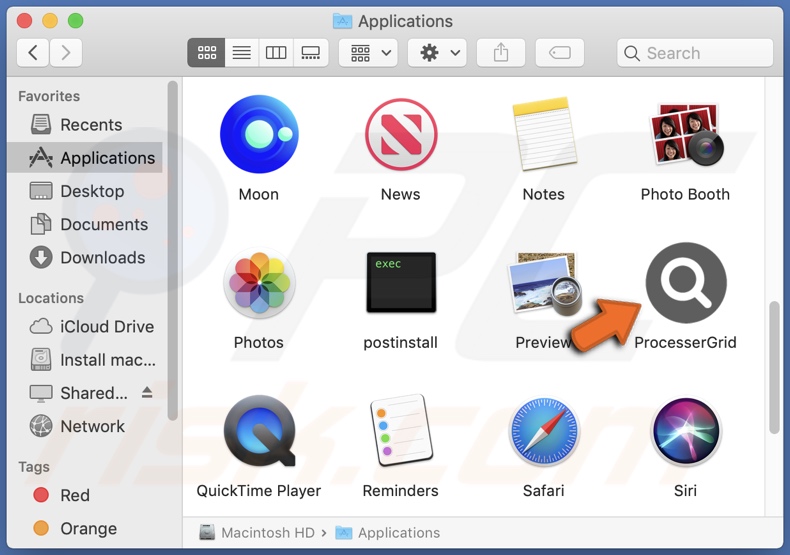
Task: Open iCloud Drive in the sidebar
Action: [x=85, y=326]
